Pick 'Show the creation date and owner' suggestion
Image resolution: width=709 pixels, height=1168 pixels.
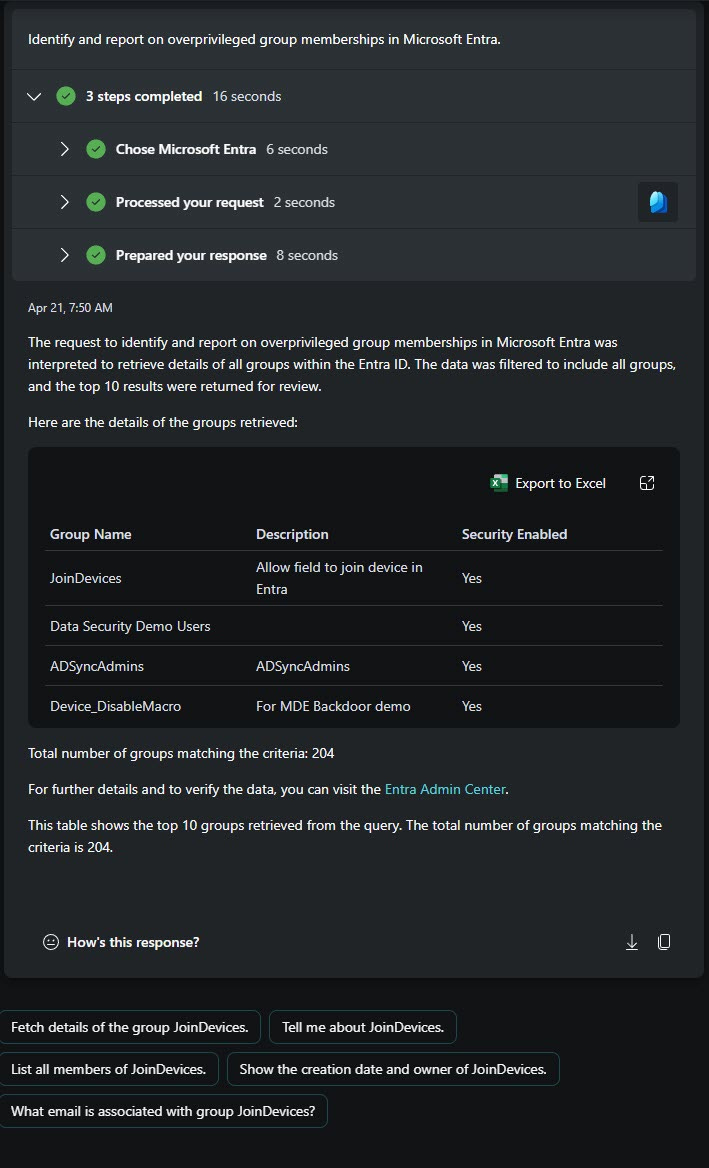click(393, 1069)
